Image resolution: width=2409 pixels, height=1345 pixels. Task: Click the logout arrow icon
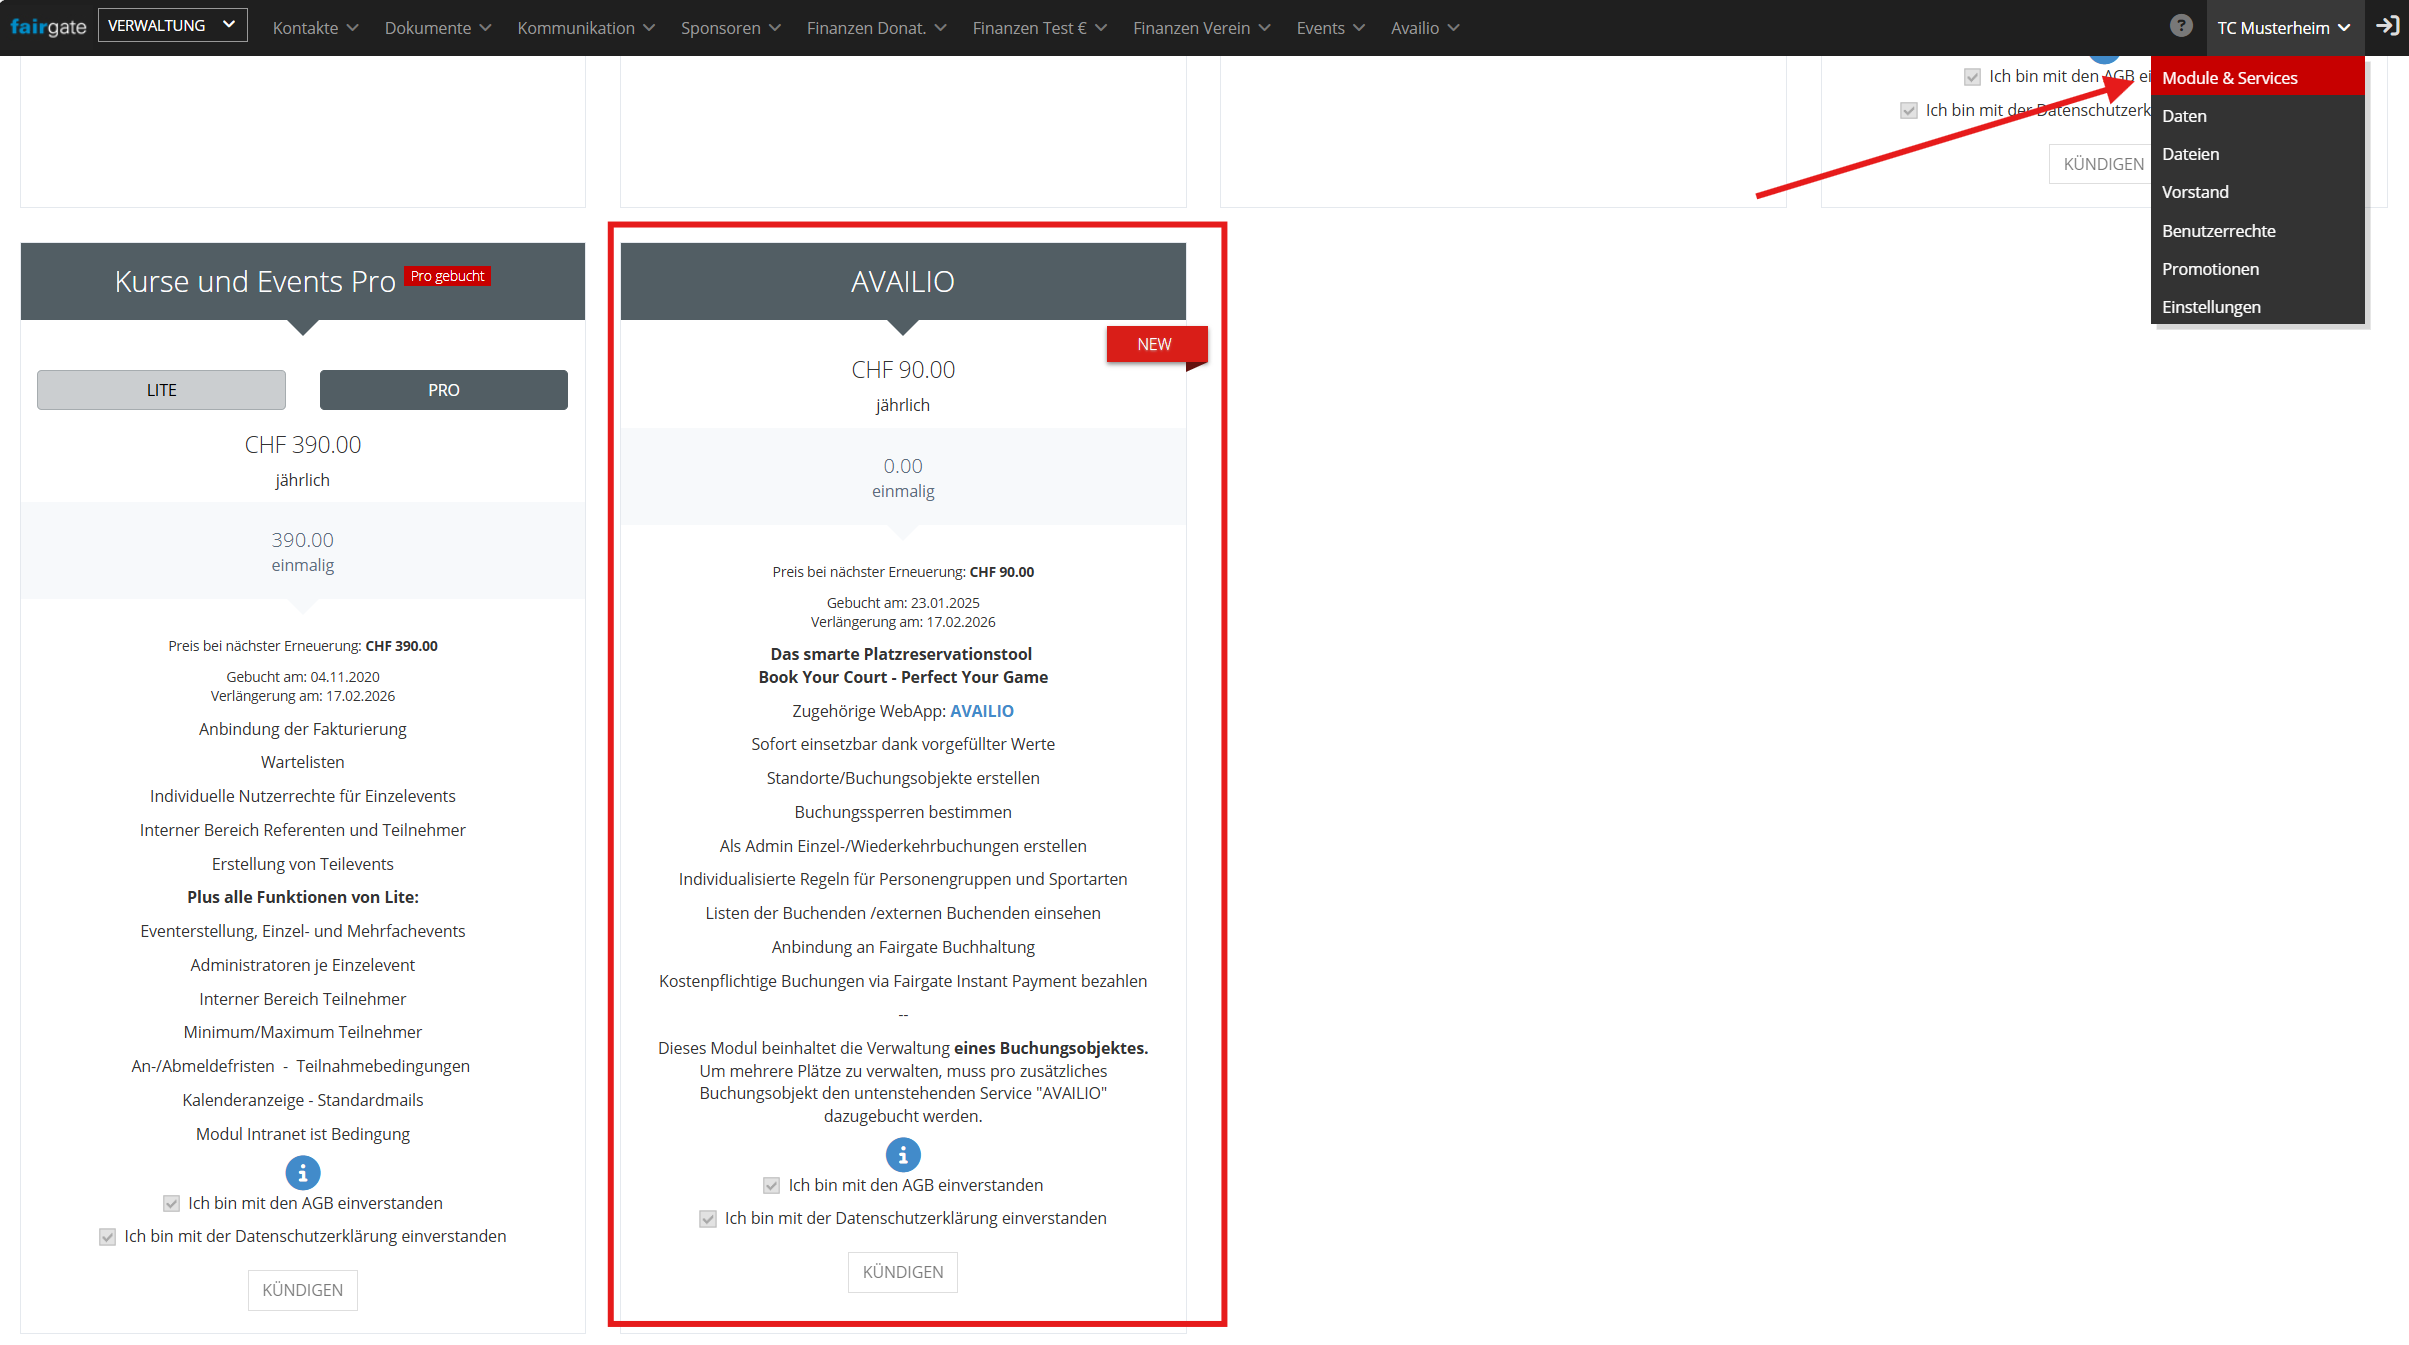(2387, 26)
